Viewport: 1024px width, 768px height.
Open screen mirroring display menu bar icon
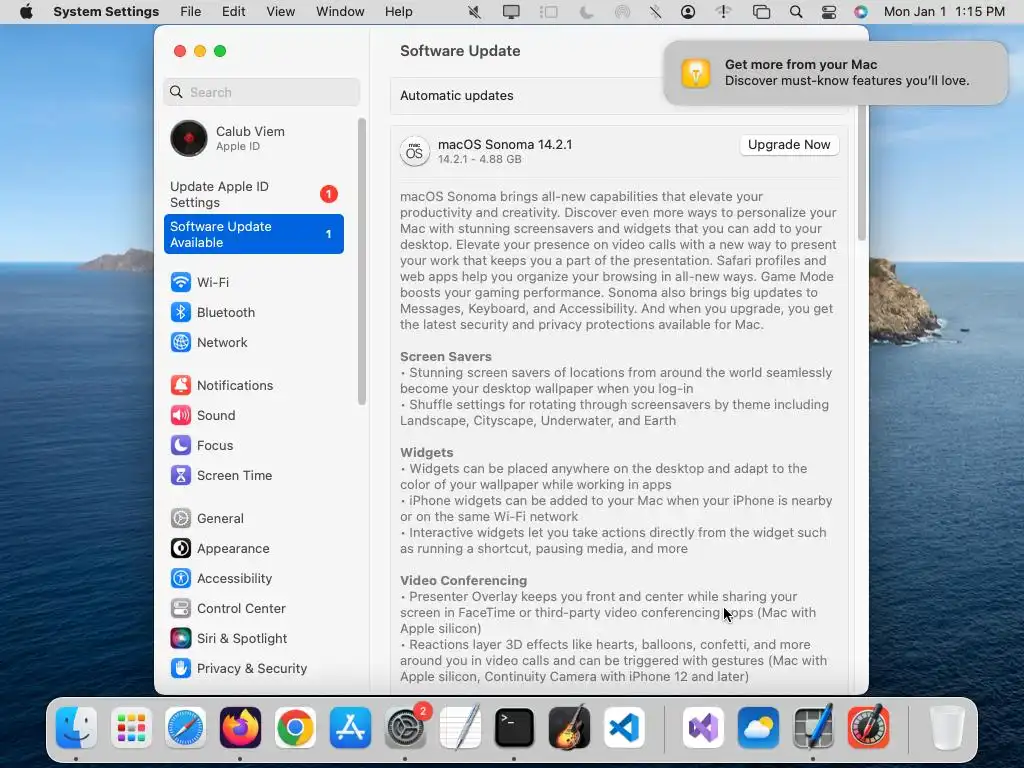[511, 12]
